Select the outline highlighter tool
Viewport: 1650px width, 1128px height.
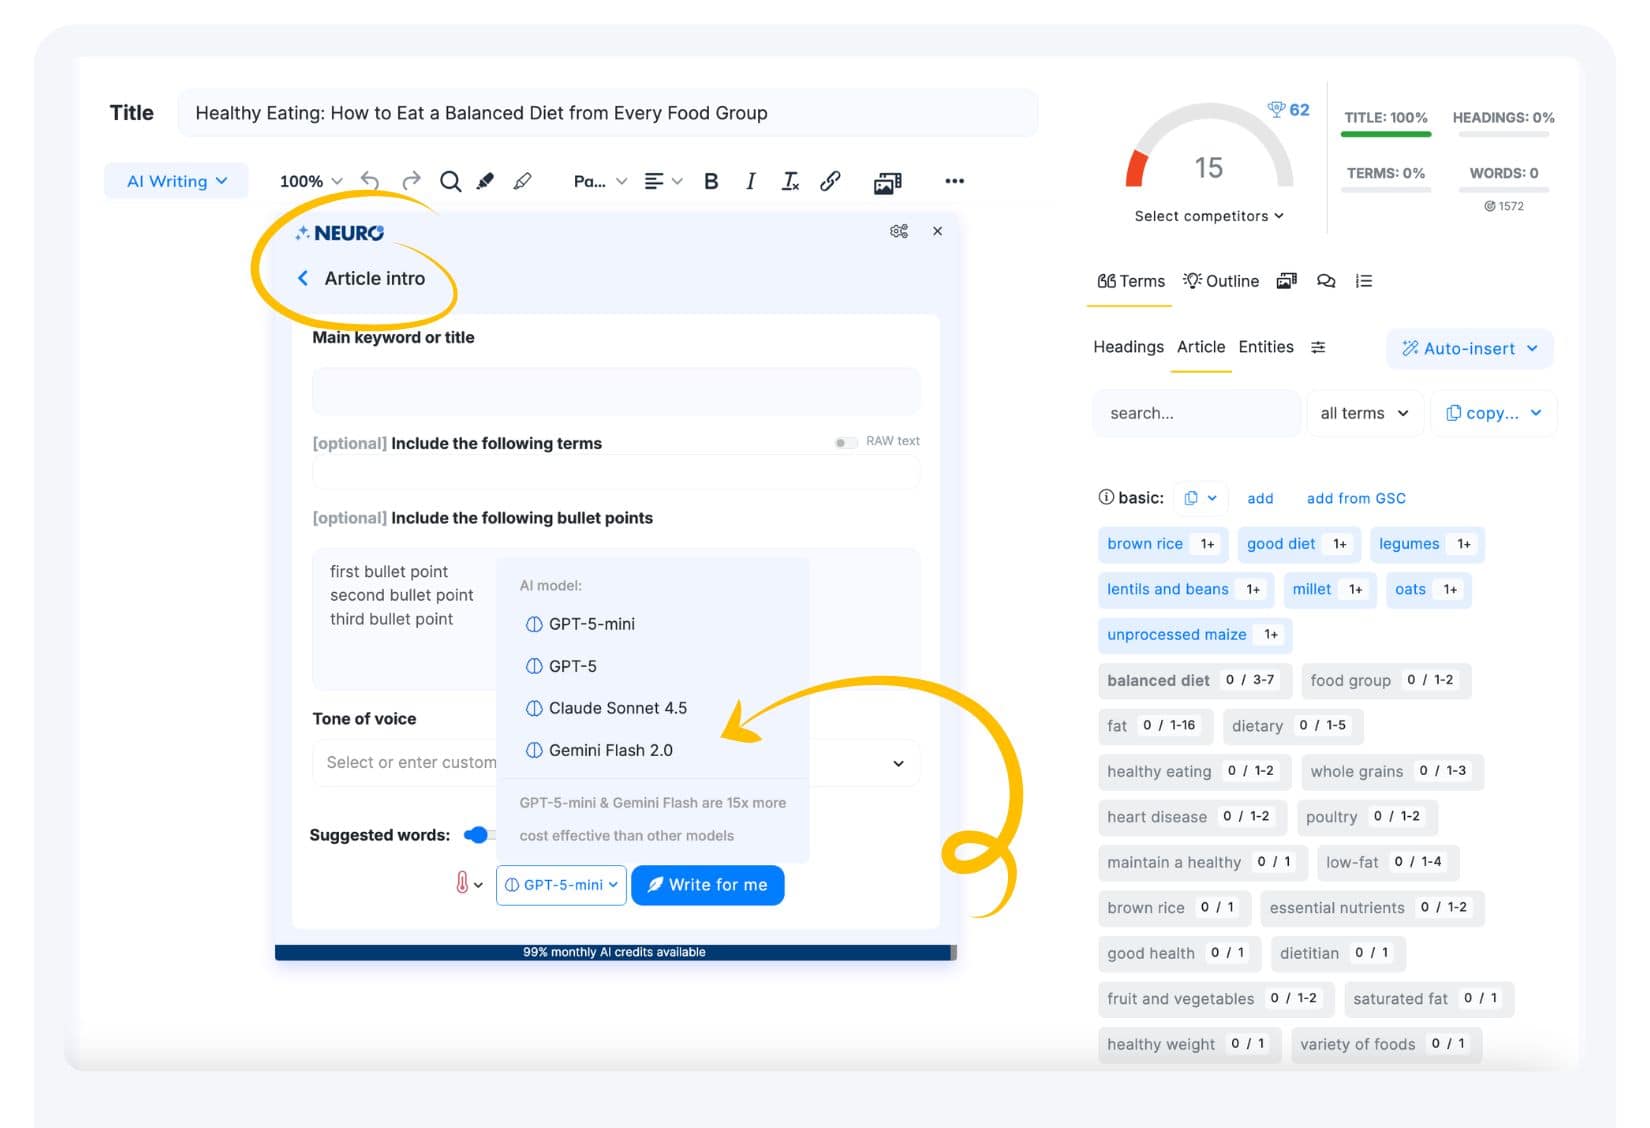pos(522,181)
